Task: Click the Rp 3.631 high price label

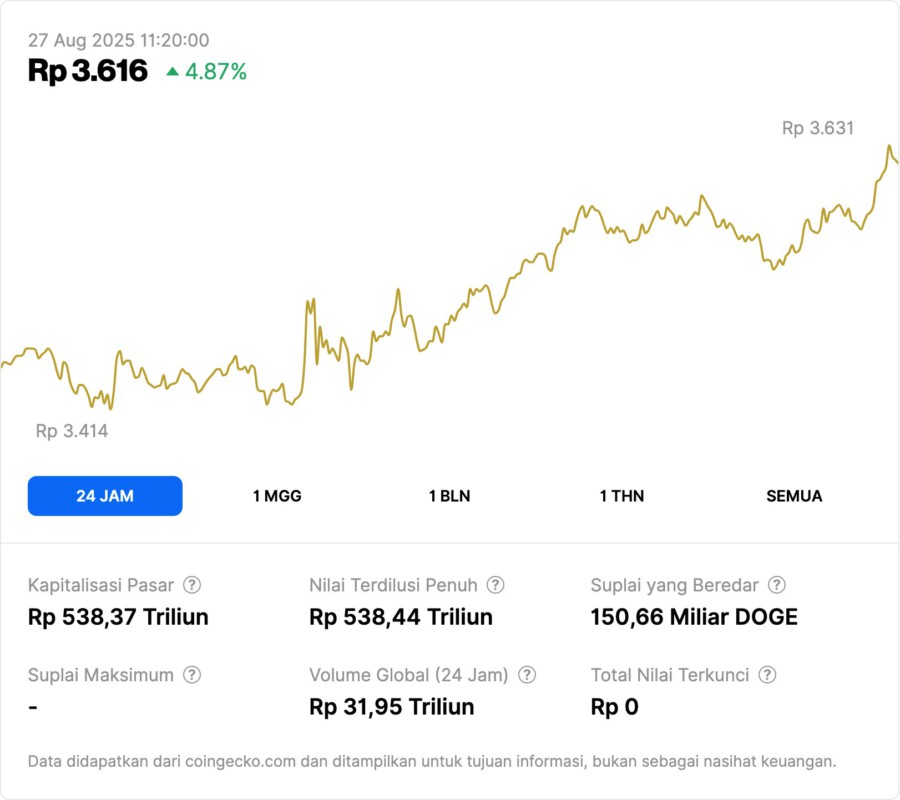Action: [x=818, y=128]
